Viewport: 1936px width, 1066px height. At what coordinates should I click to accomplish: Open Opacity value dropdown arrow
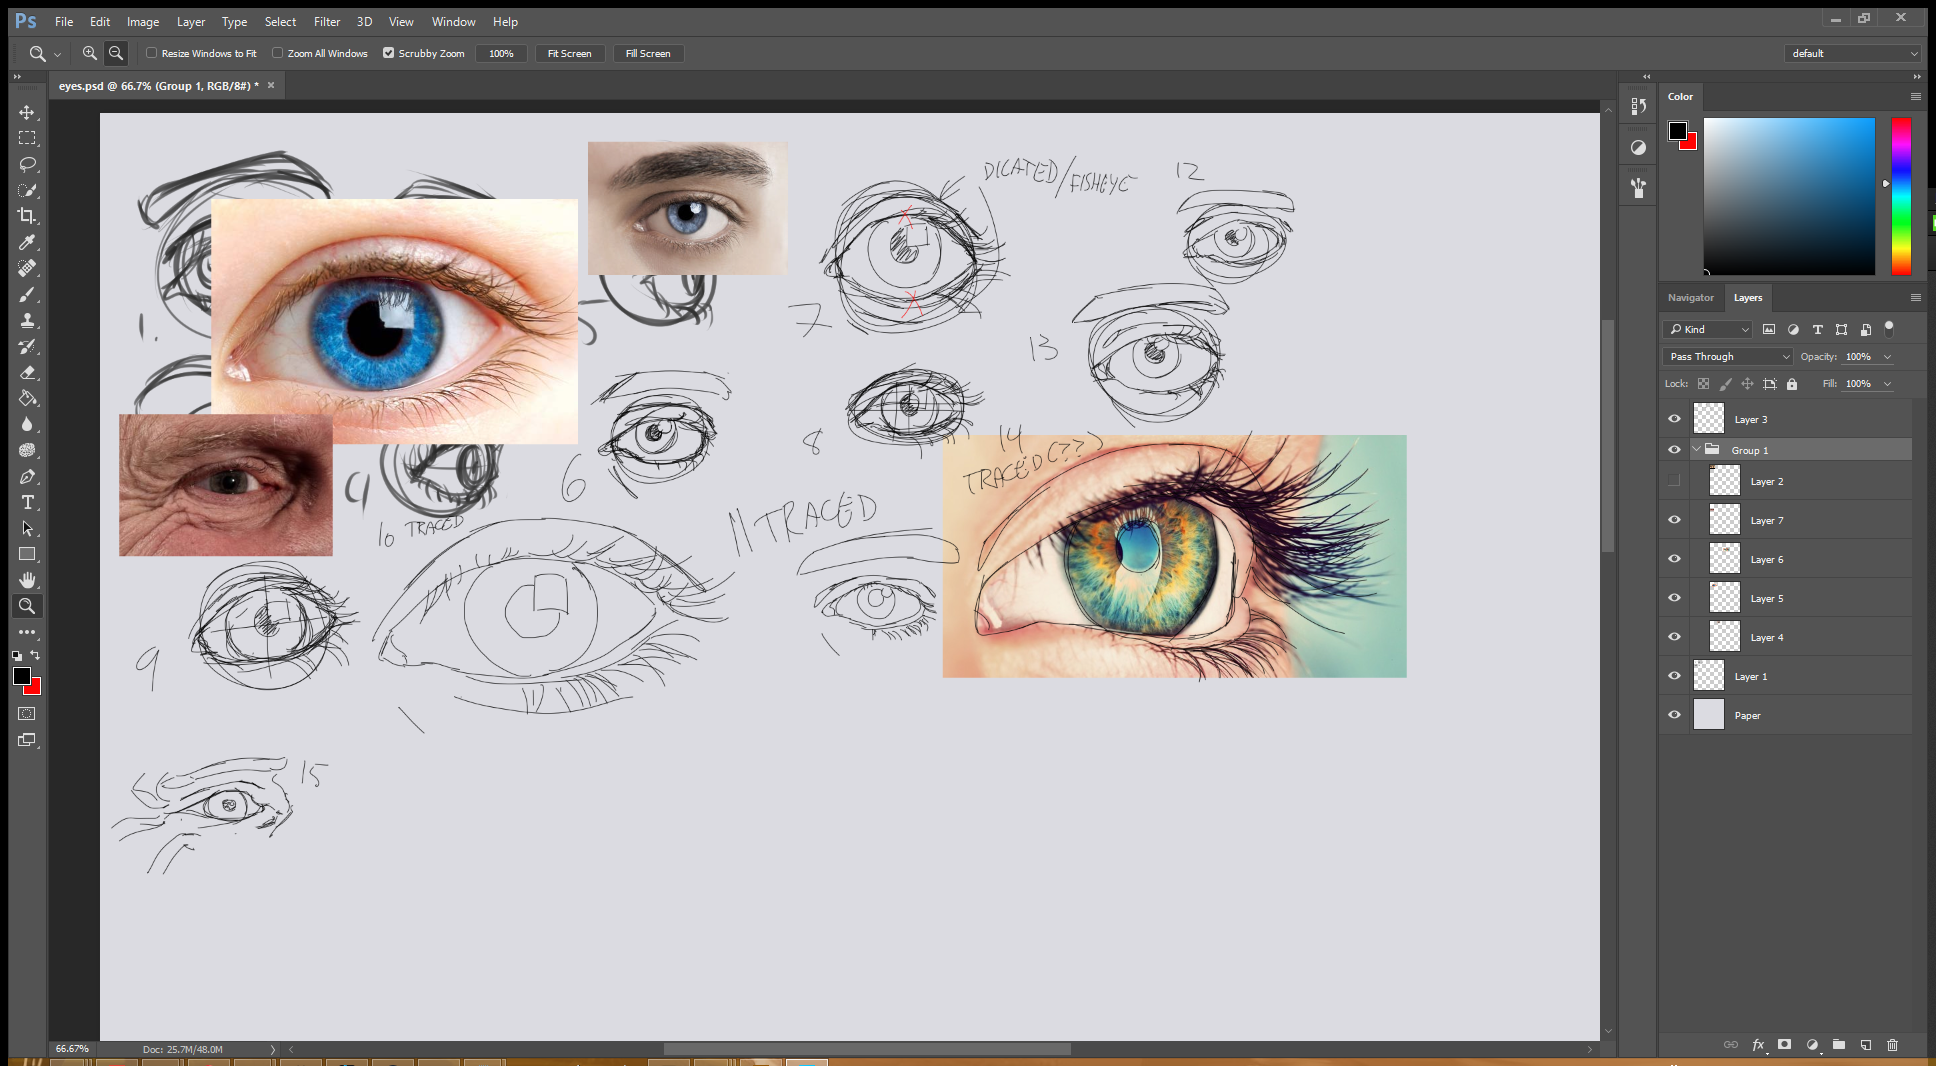tap(1888, 357)
